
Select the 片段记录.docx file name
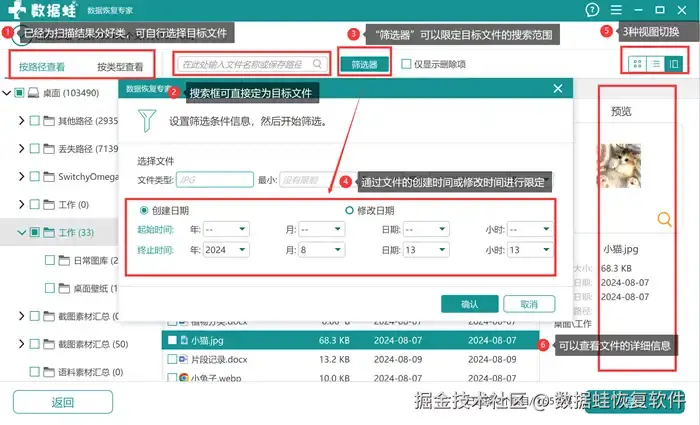pyautogui.click(x=219, y=359)
